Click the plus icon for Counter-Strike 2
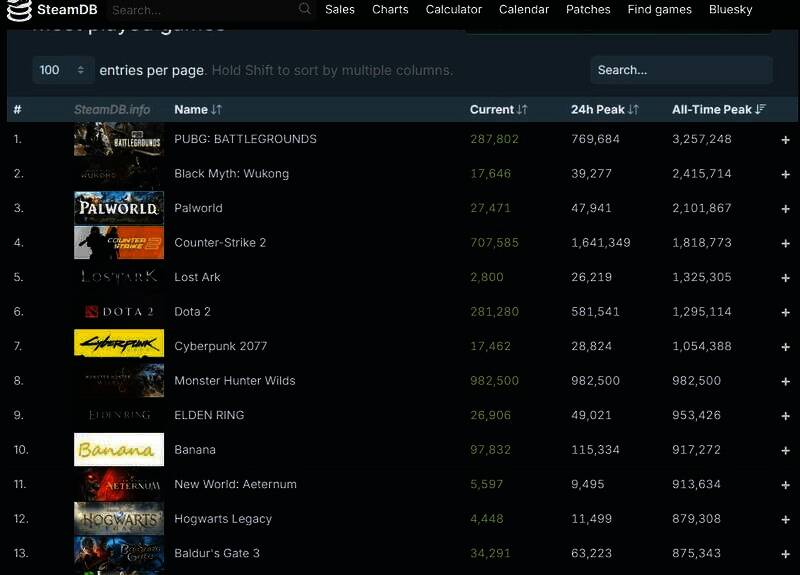This screenshot has height=575, width=800. 785,243
